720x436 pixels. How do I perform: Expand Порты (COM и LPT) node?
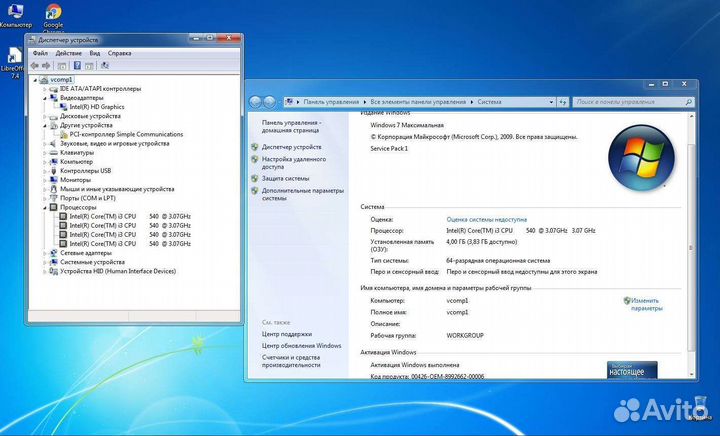(45, 198)
